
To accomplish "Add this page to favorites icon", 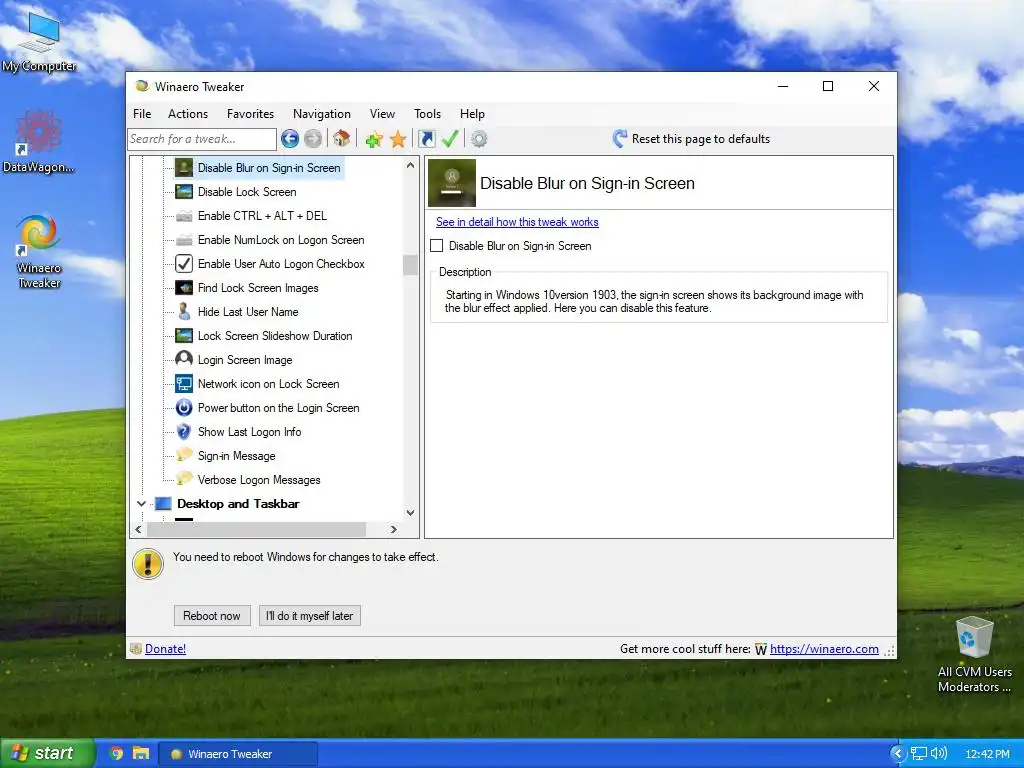I will point(374,138).
